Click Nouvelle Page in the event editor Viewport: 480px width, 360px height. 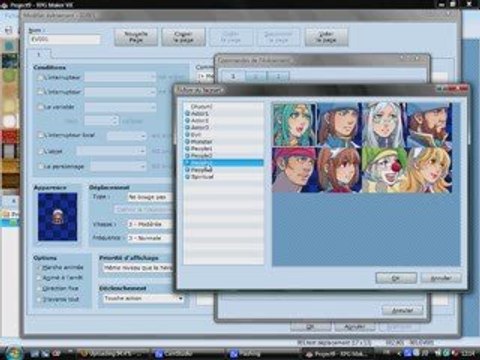[x=136, y=37]
